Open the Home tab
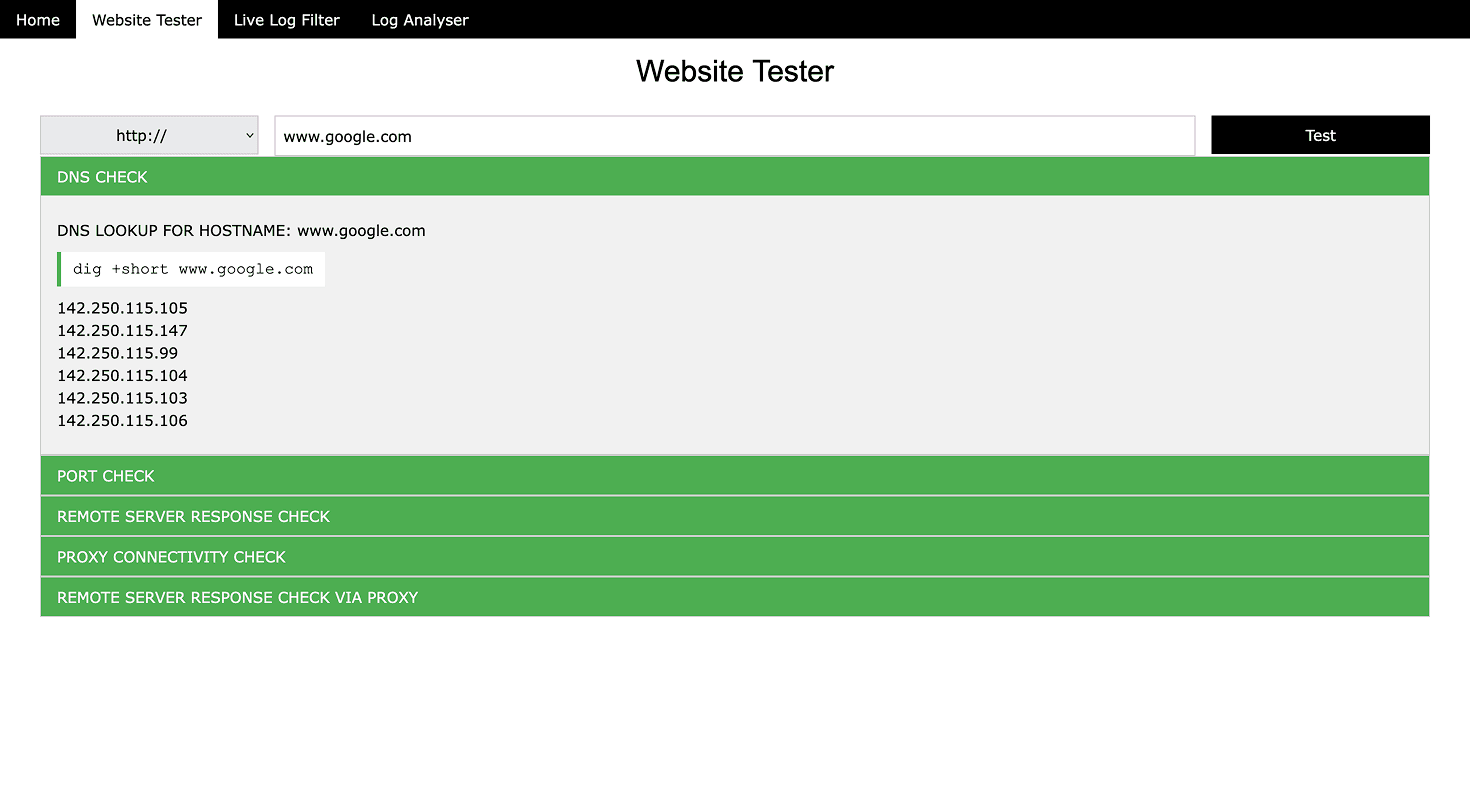The image size is (1470, 807). pos(38,19)
